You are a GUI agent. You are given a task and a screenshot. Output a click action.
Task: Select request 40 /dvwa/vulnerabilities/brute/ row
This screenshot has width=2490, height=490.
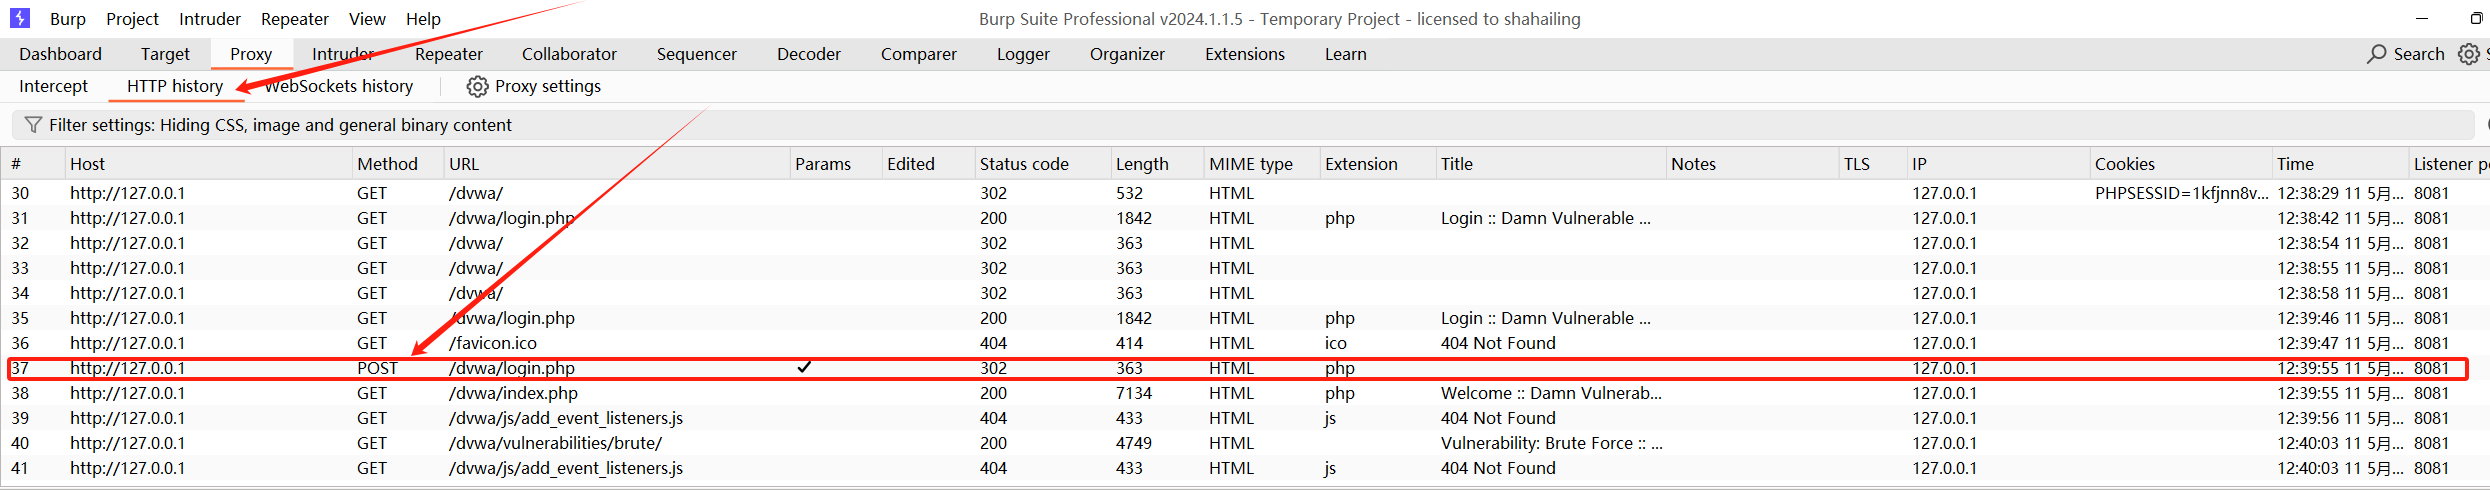(x=1245, y=443)
